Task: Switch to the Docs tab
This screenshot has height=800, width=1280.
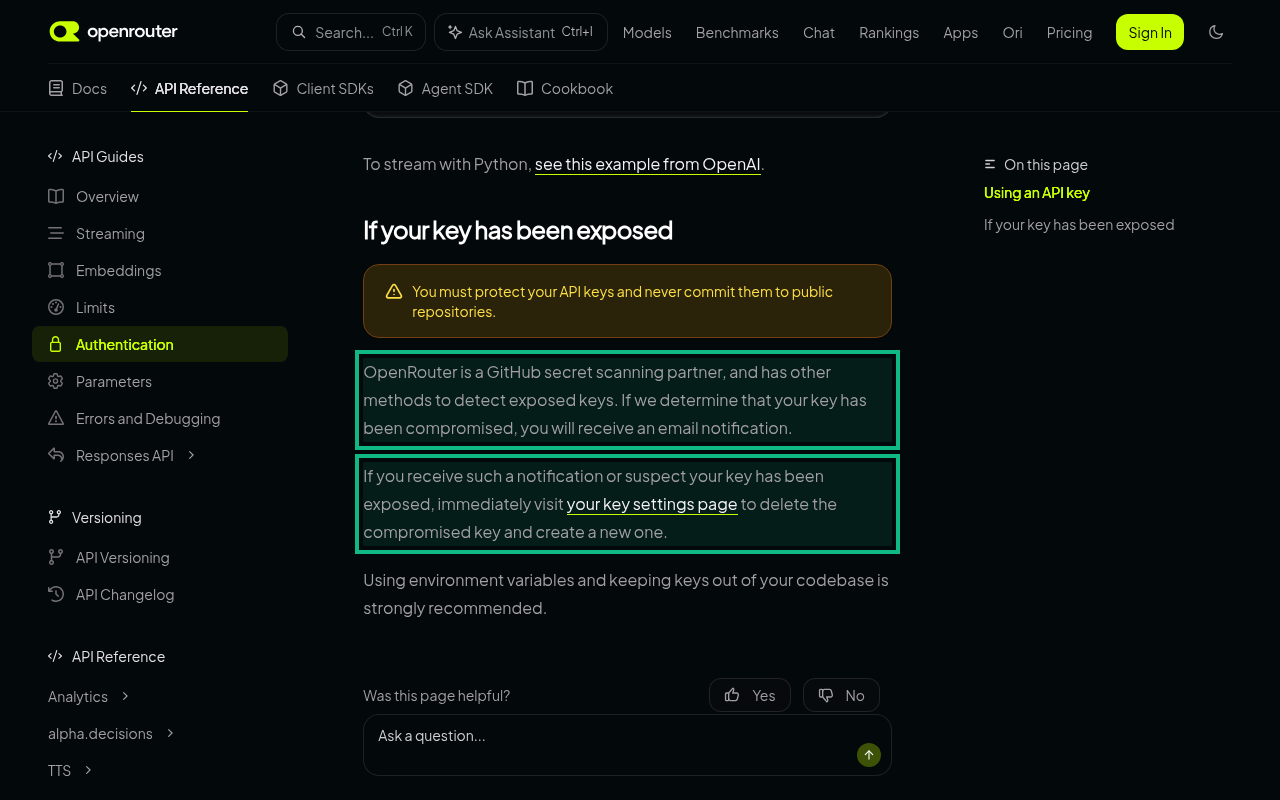Action: [78, 88]
